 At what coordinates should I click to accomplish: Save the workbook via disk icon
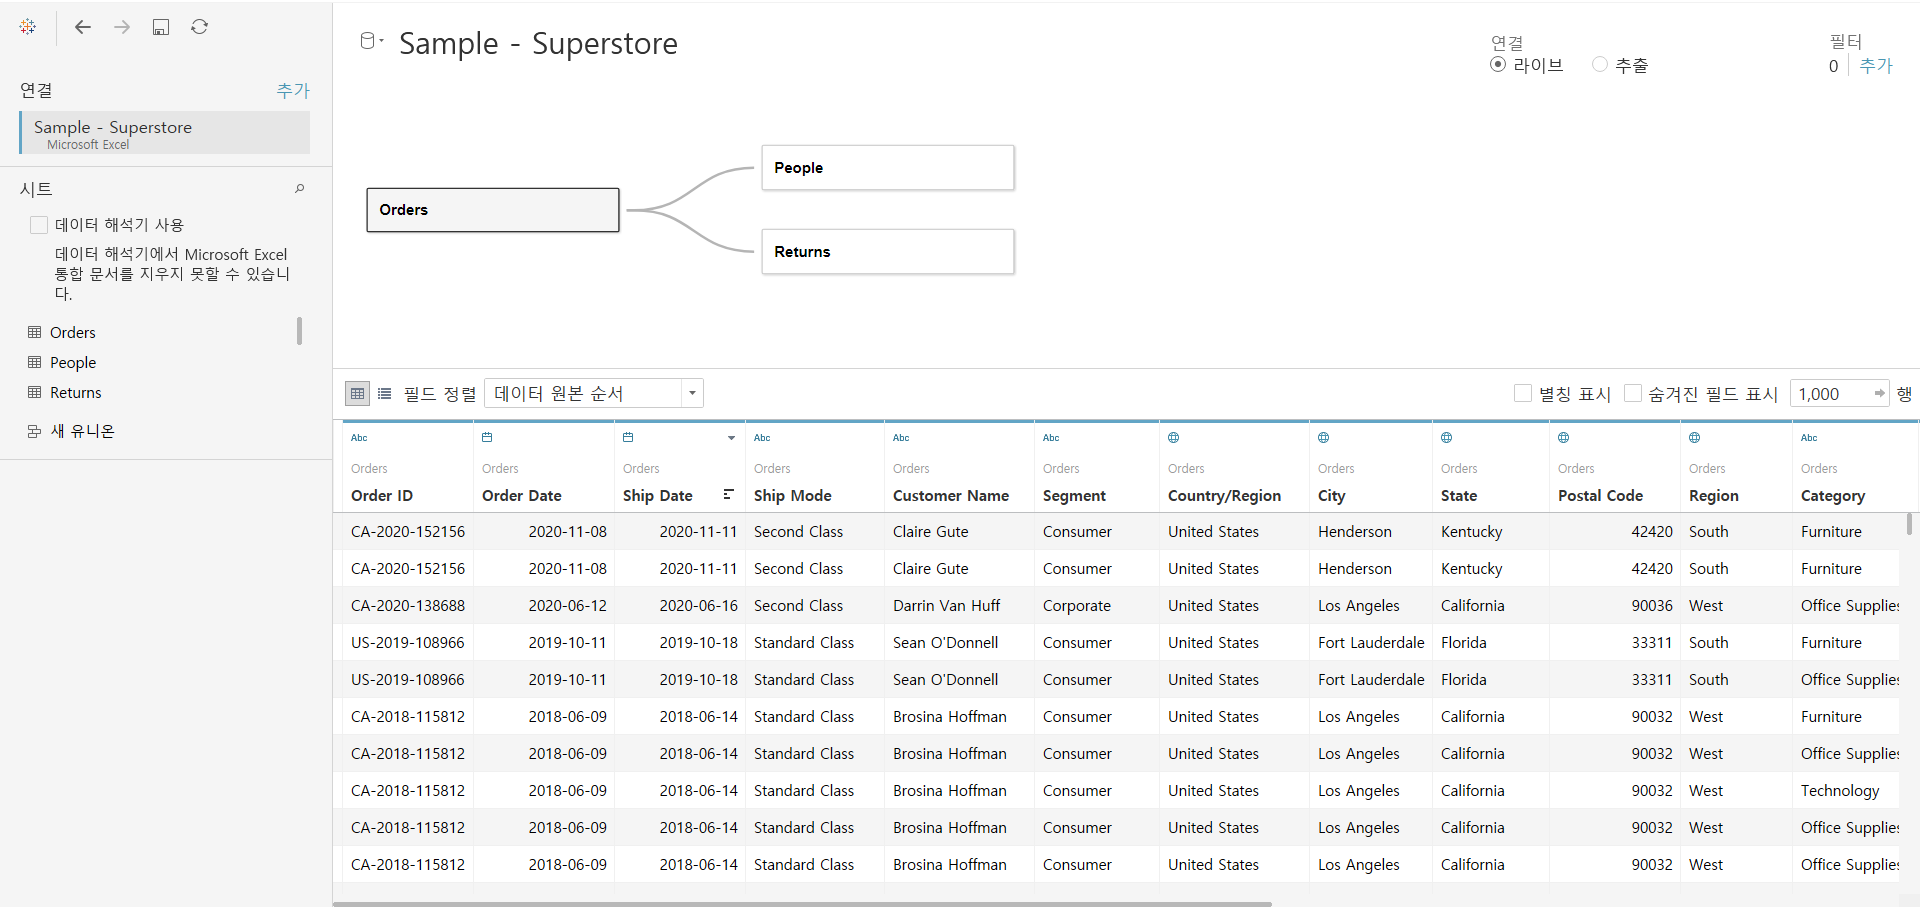[161, 27]
